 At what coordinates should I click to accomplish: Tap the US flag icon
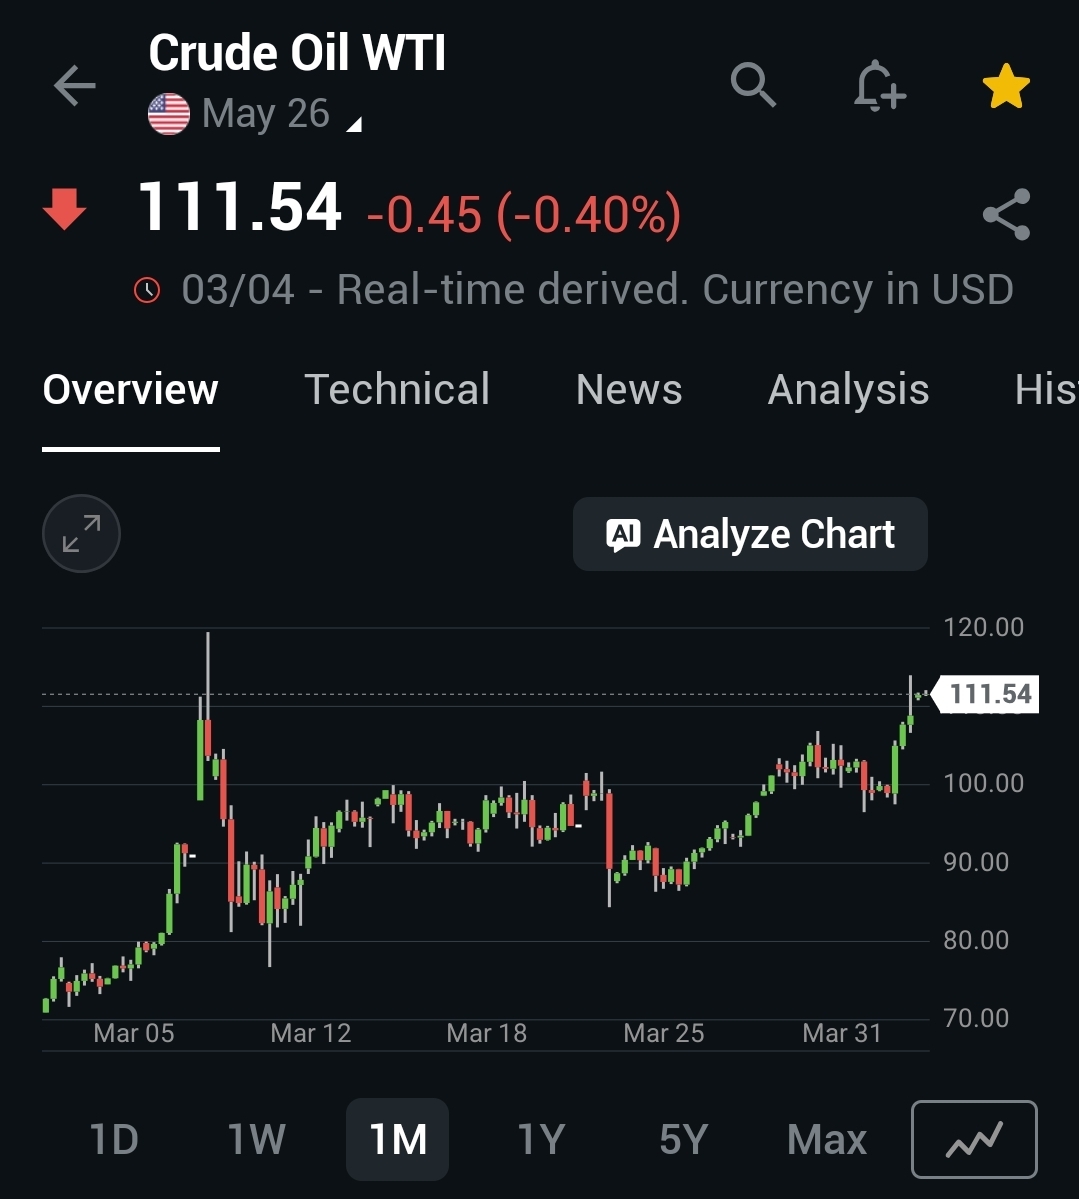[x=169, y=114]
